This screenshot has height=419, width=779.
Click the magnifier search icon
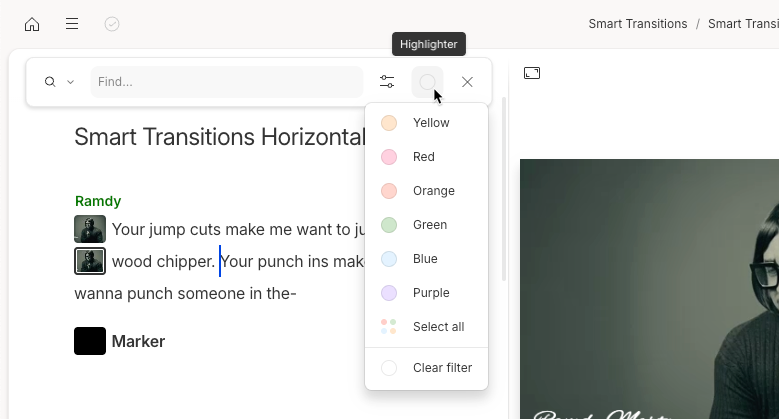[50, 82]
